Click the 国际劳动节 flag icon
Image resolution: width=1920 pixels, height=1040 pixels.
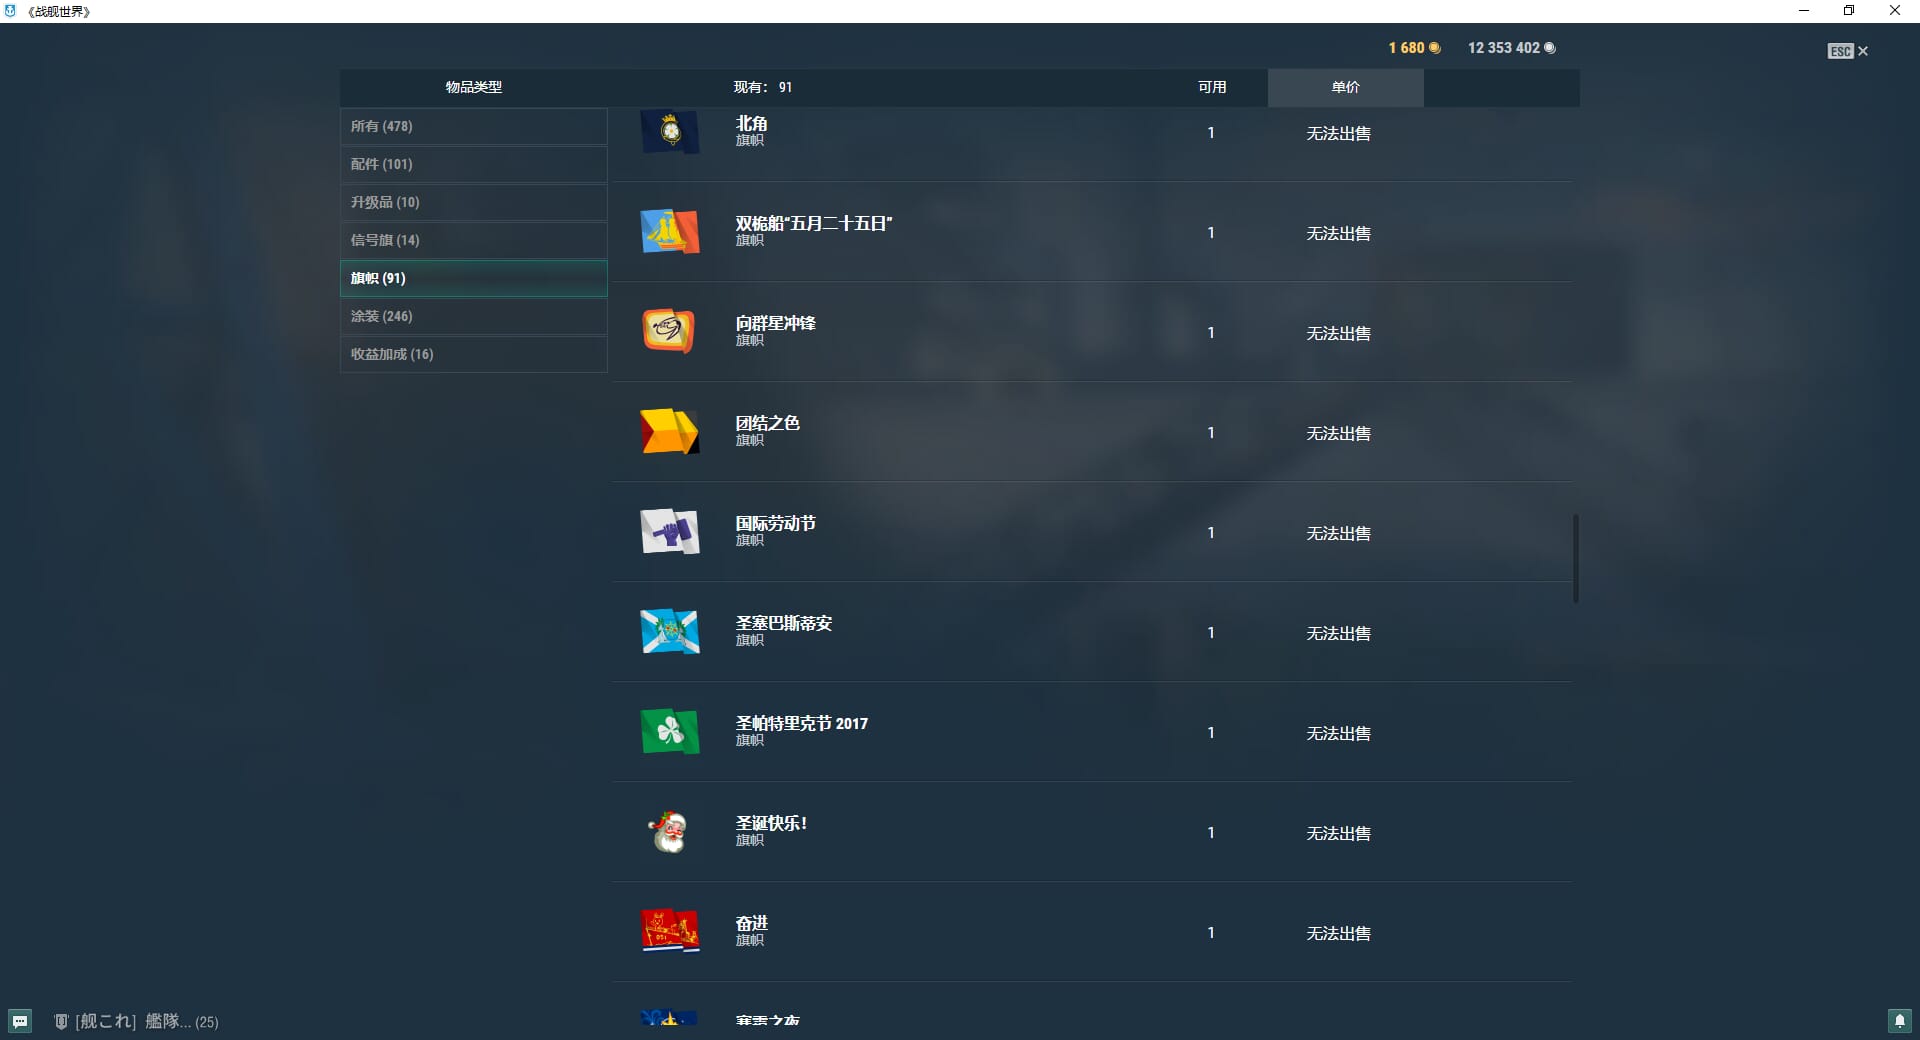(670, 532)
